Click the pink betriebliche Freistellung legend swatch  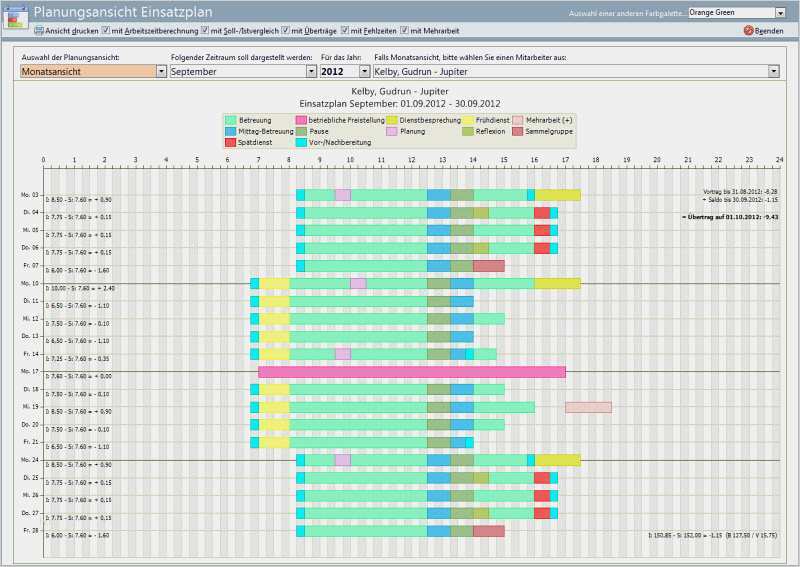point(301,120)
